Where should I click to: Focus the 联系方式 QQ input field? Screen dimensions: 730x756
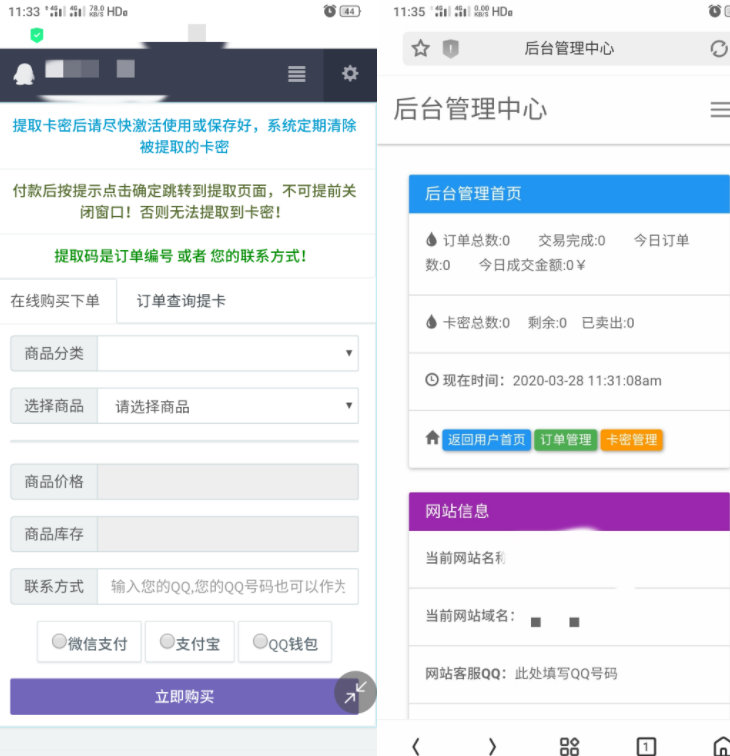tap(228, 586)
